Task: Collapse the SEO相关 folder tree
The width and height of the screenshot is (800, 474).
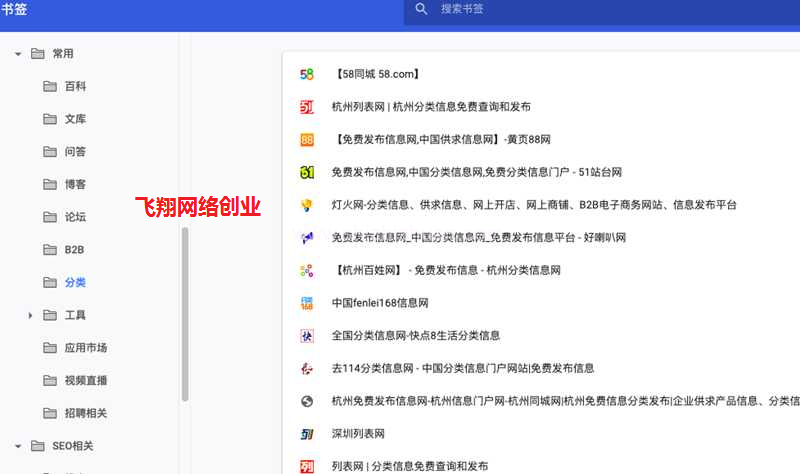Action: point(18,446)
